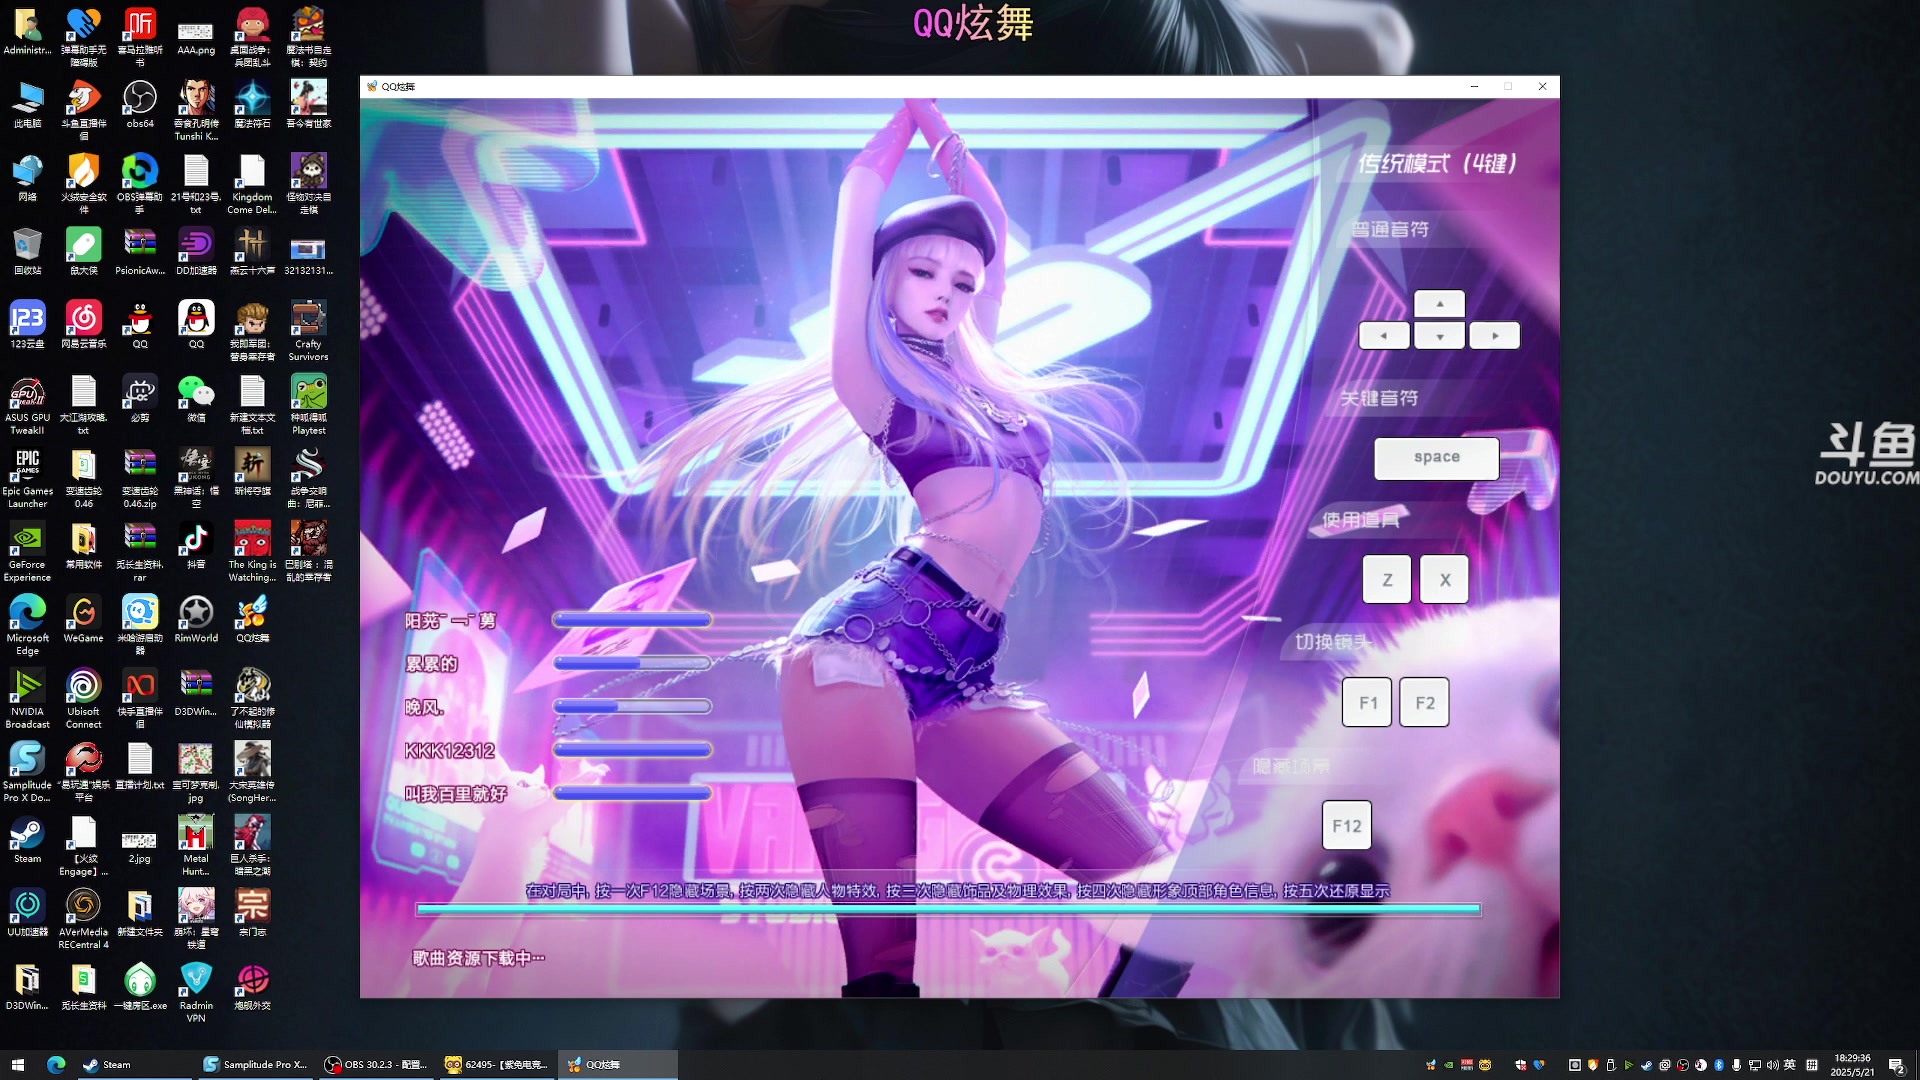This screenshot has height=1080, width=1920.
Task: Select the 网易云音乐 desktop icon
Action: tap(84, 324)
